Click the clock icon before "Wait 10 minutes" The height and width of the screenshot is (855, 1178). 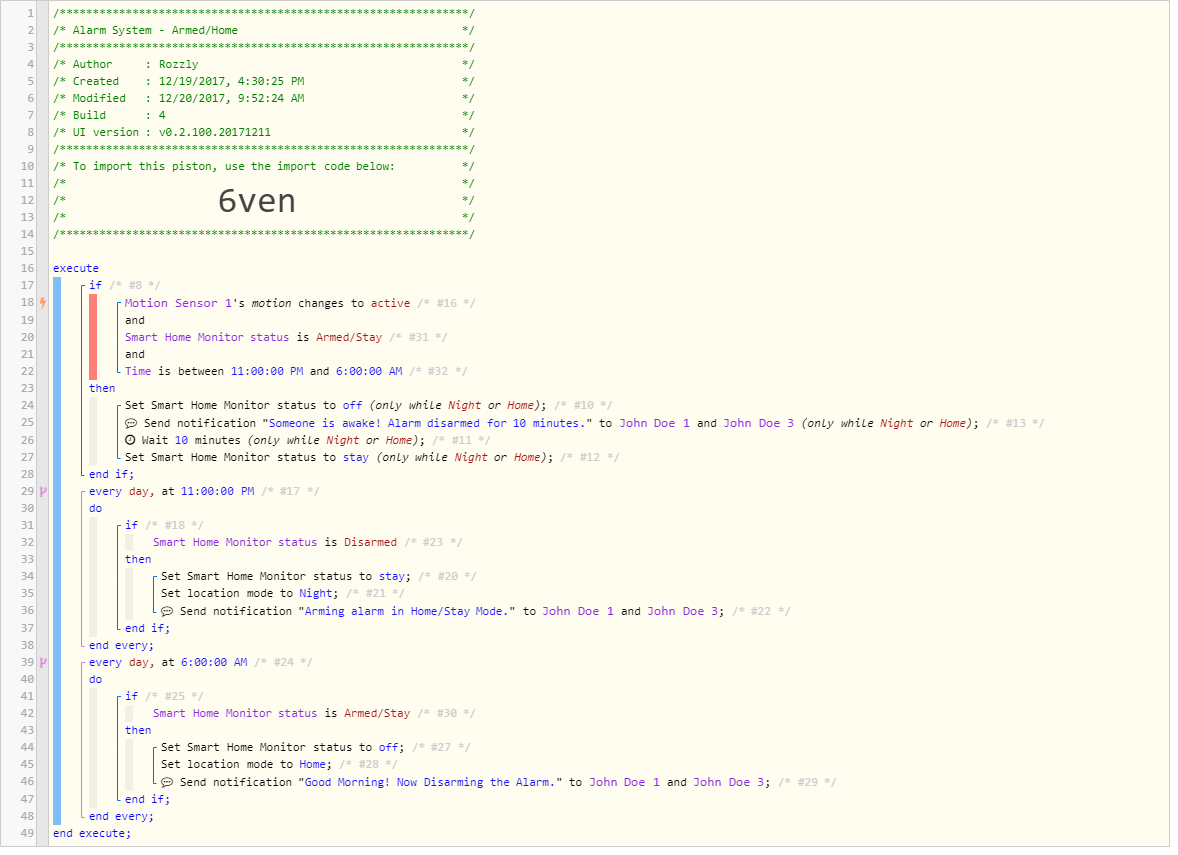[130, 440]
